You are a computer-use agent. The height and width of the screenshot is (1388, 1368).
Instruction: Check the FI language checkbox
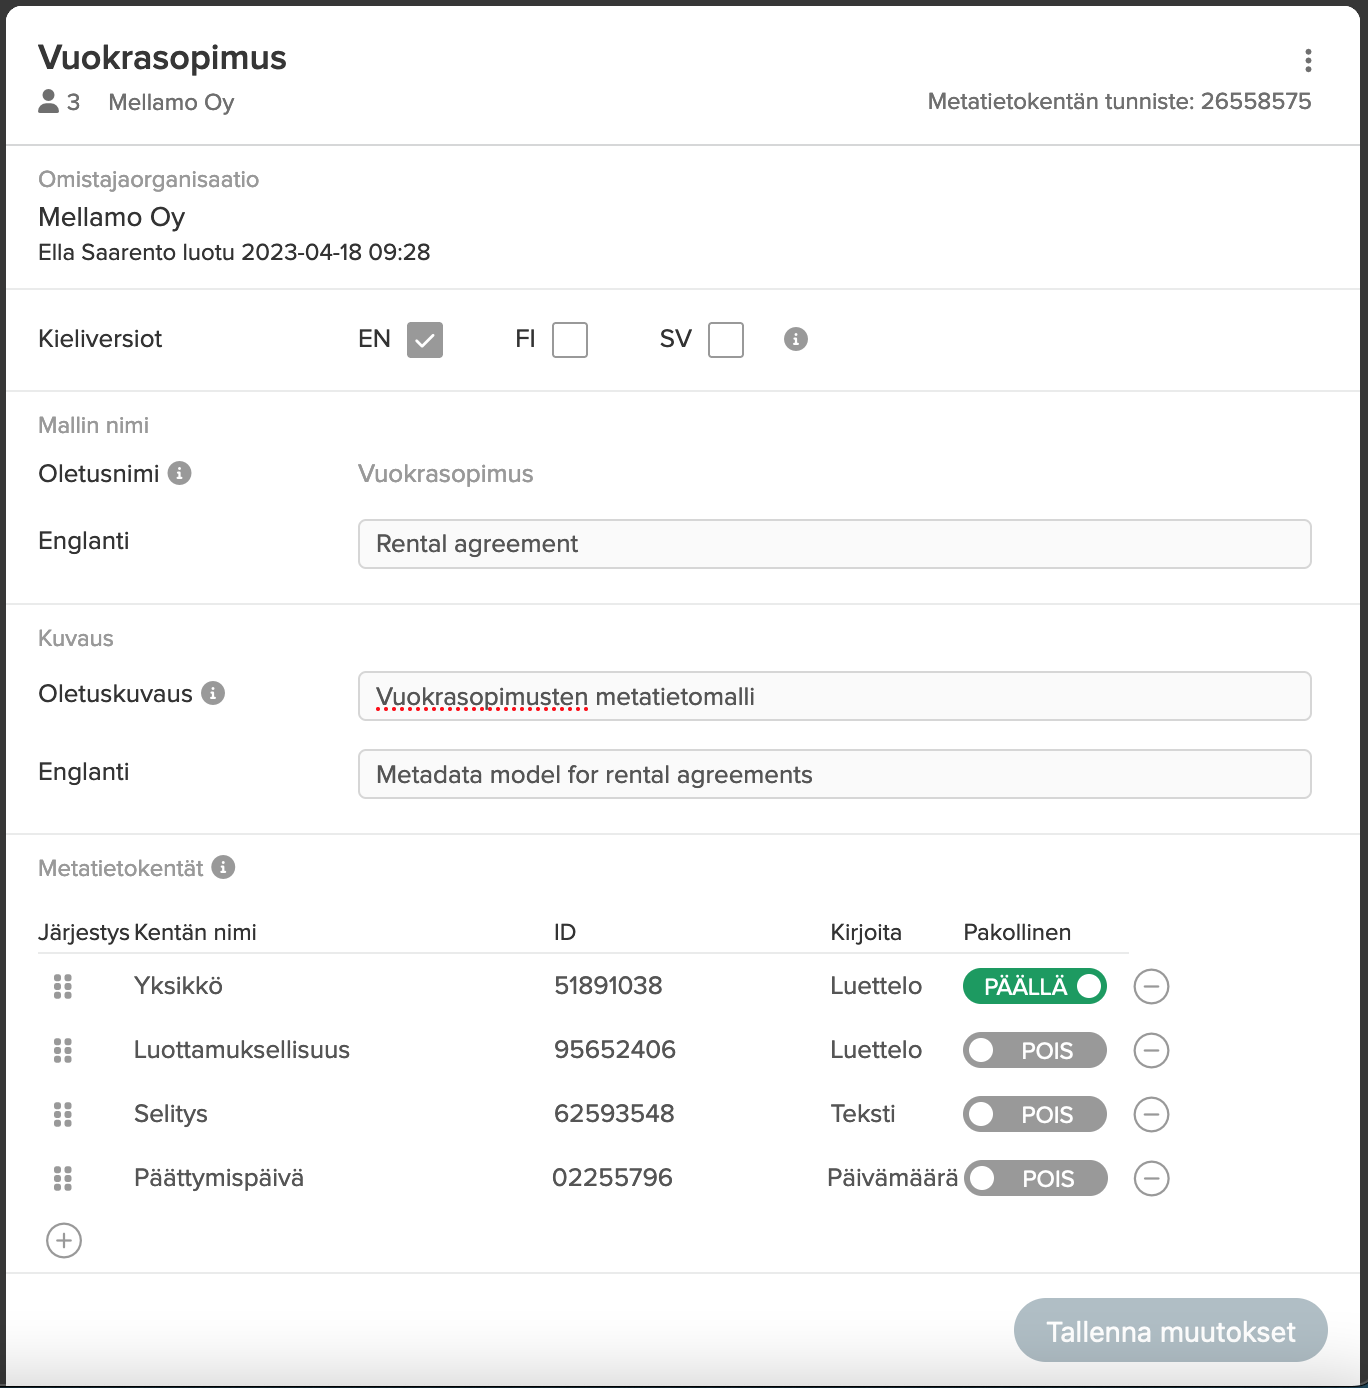570,340
